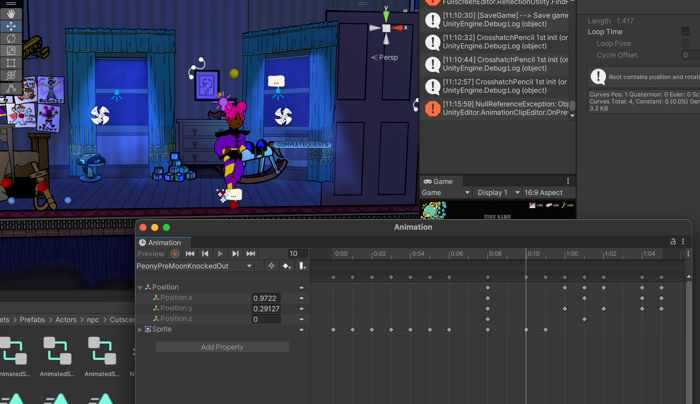This screenshot has height=404, width=700.
Task: Select the Scale tool
Action: [11, 50]
